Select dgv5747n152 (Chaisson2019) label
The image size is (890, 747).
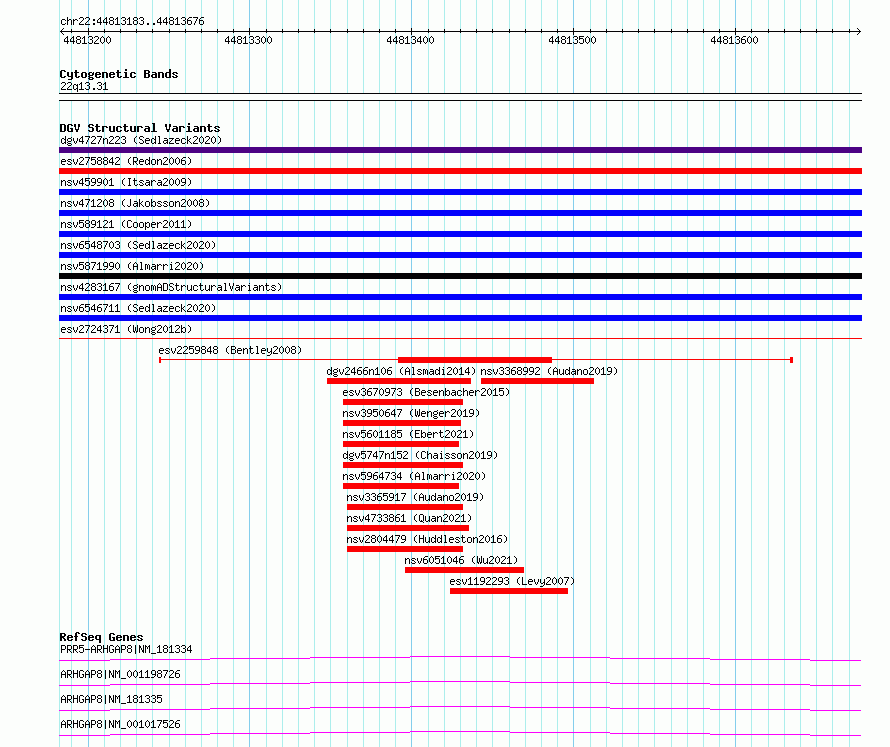coord(420,455)
